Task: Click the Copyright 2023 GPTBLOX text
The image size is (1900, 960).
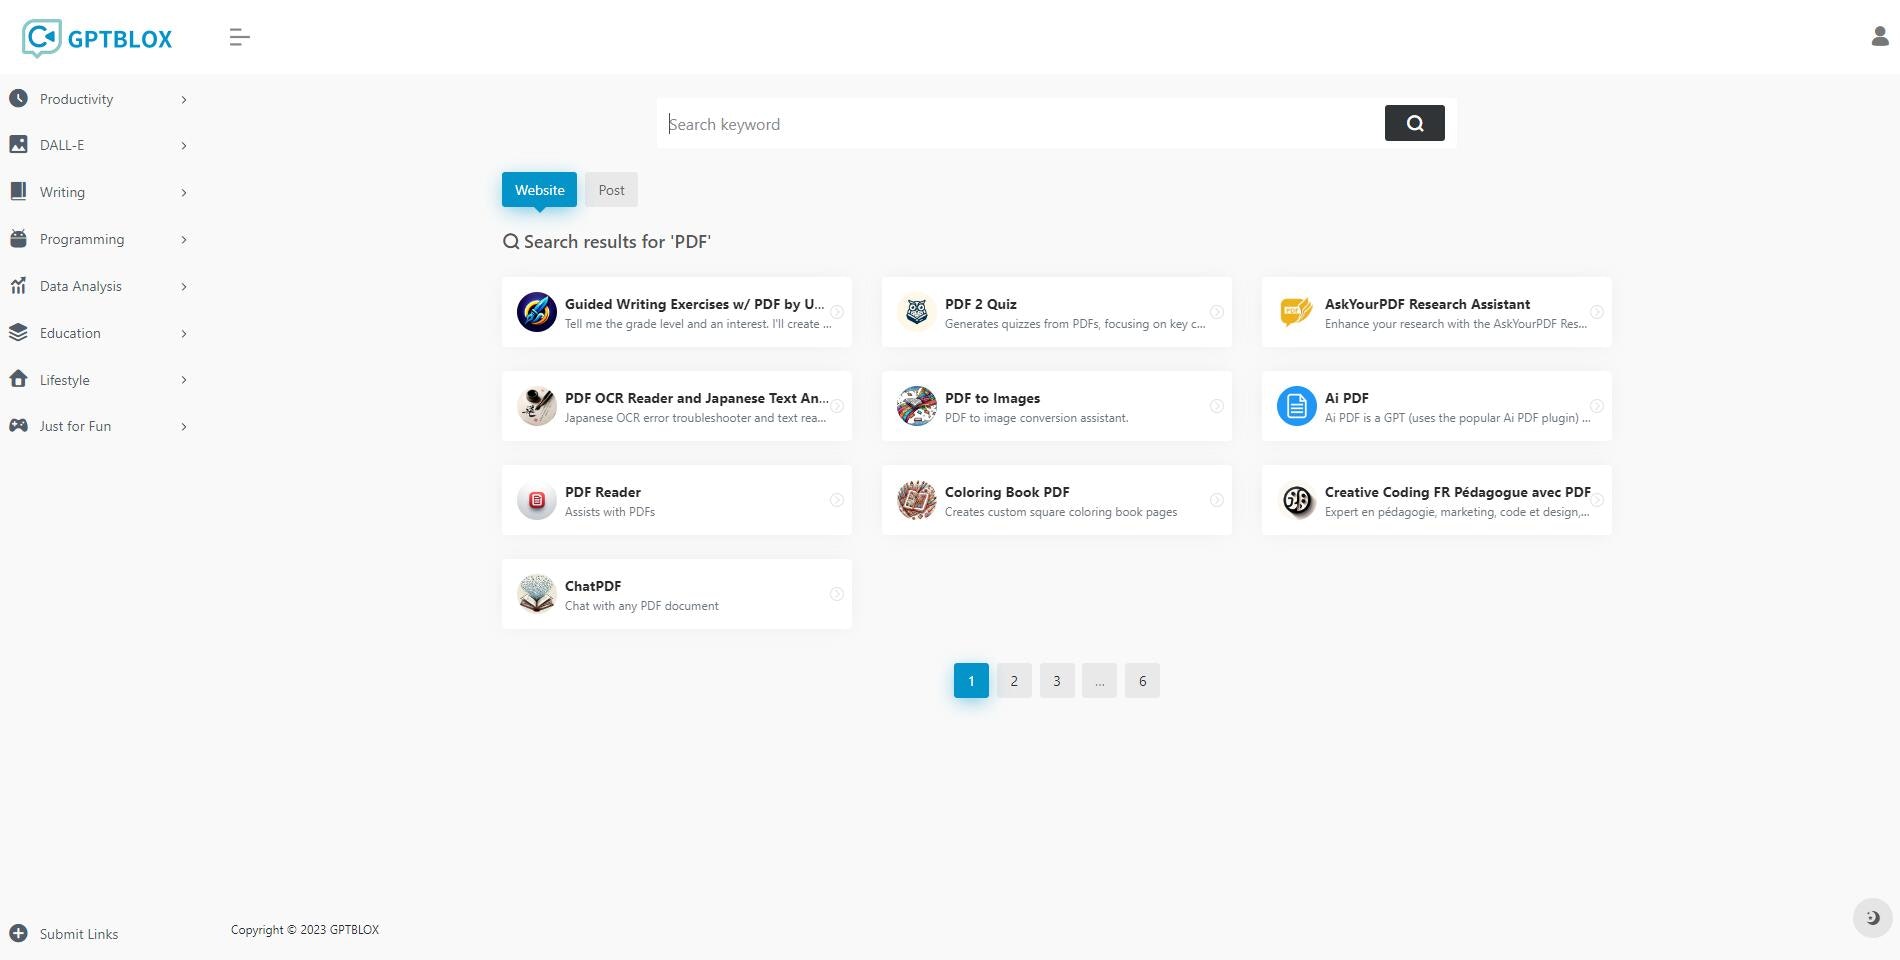Action: pos(305,930)
